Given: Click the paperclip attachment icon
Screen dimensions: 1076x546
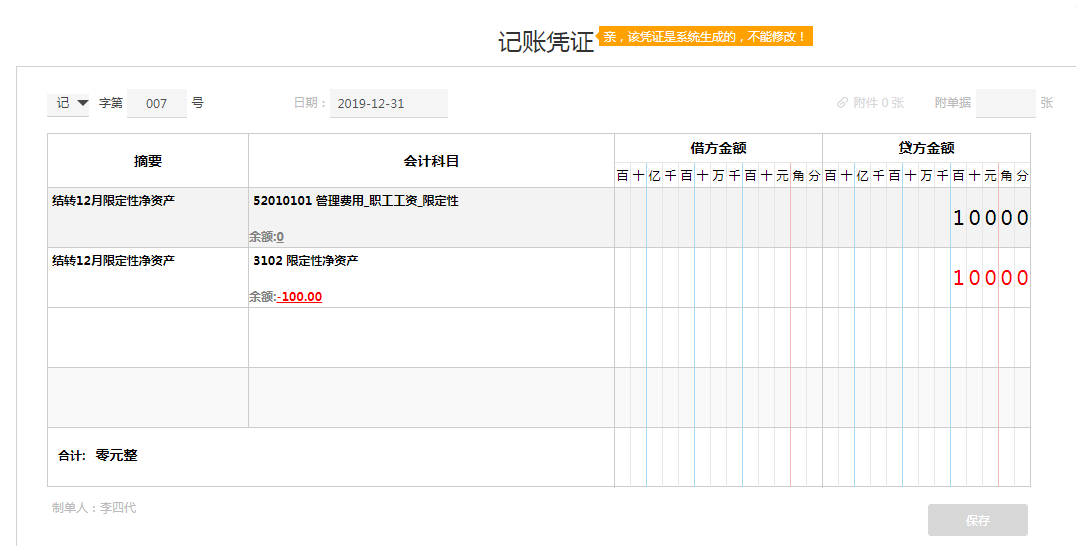Looking at the screenshot, I should tap(843, 103).
